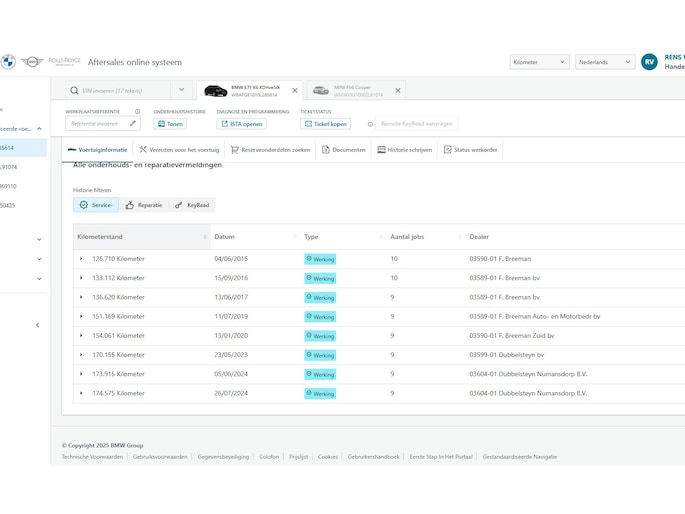Viewport: 685px width, 514px height.
Task: Open the Kilometer unit dropdown
Action: [x=539, y=62]
